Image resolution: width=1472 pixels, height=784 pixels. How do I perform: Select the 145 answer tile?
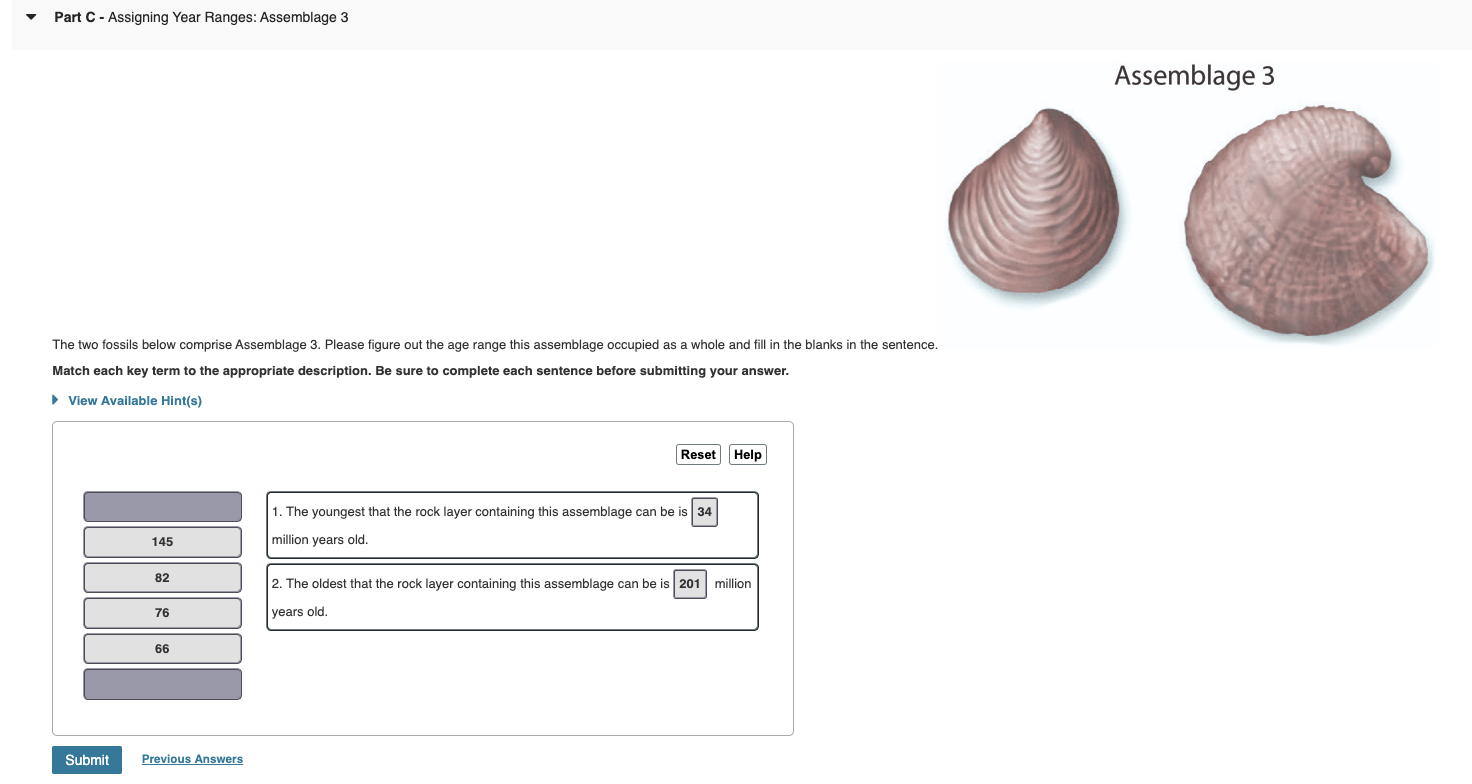tap(162, 541)
